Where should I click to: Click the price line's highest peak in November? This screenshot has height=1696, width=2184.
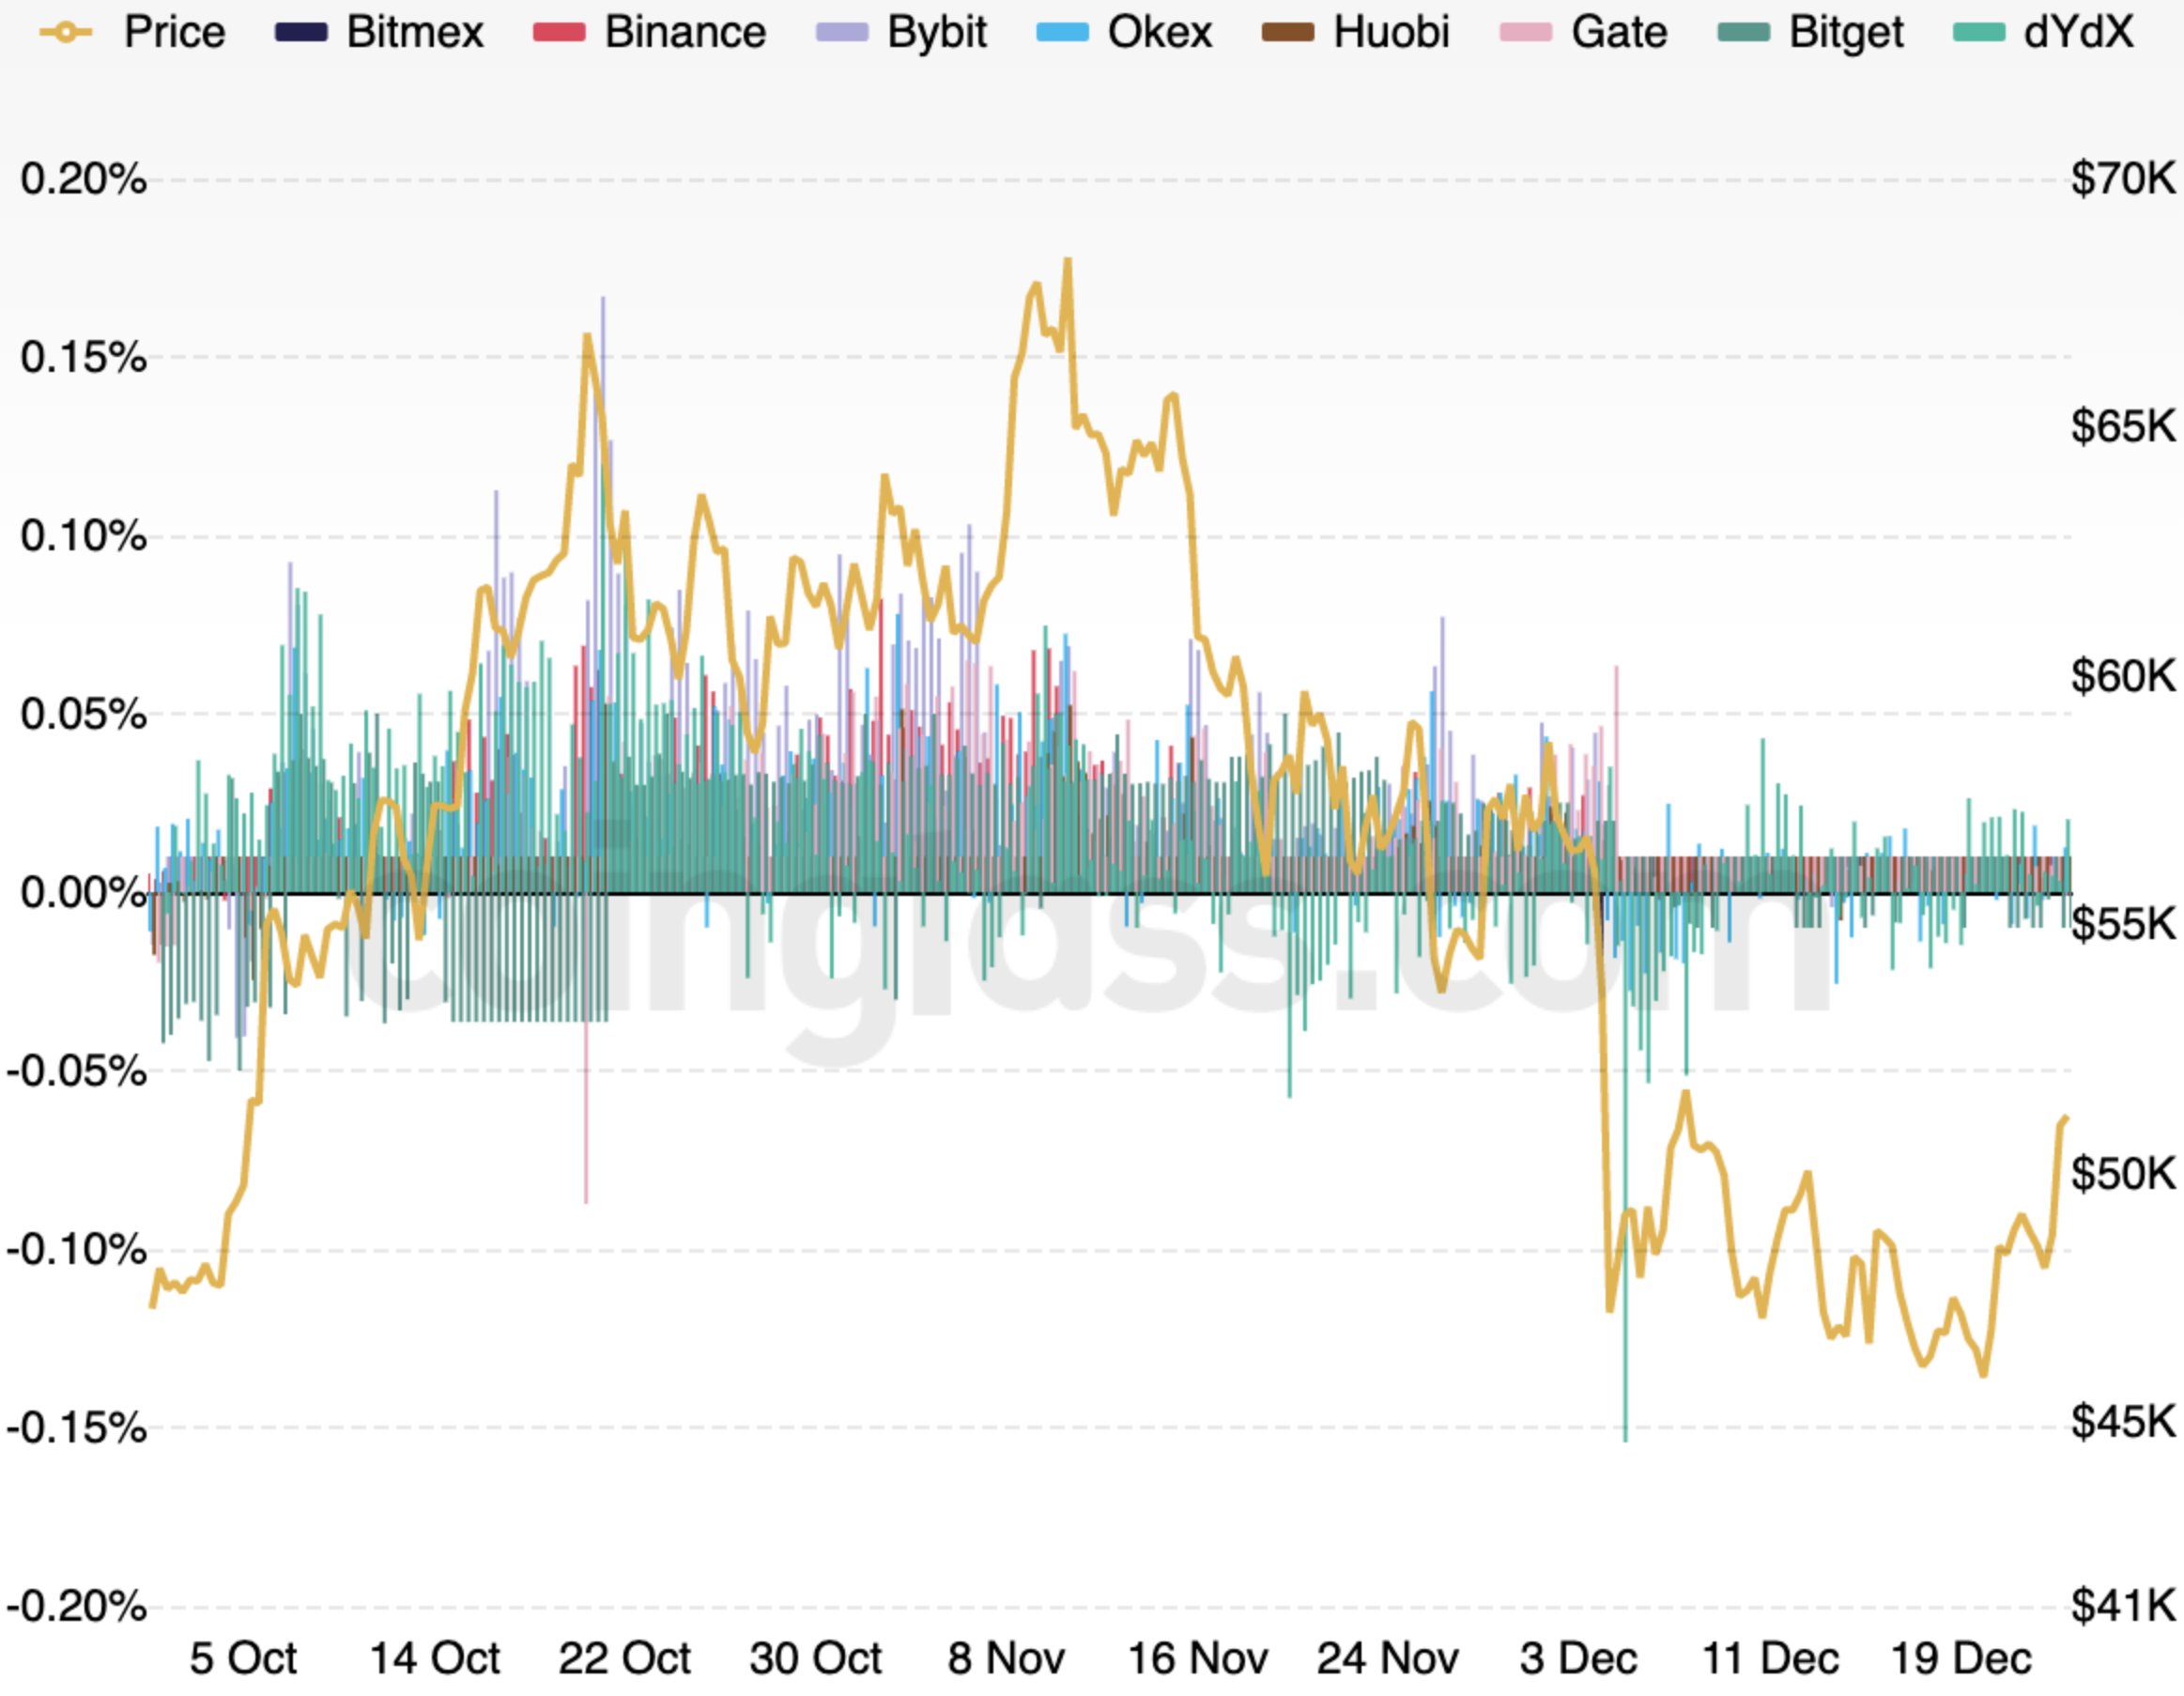coord(1067,262)
